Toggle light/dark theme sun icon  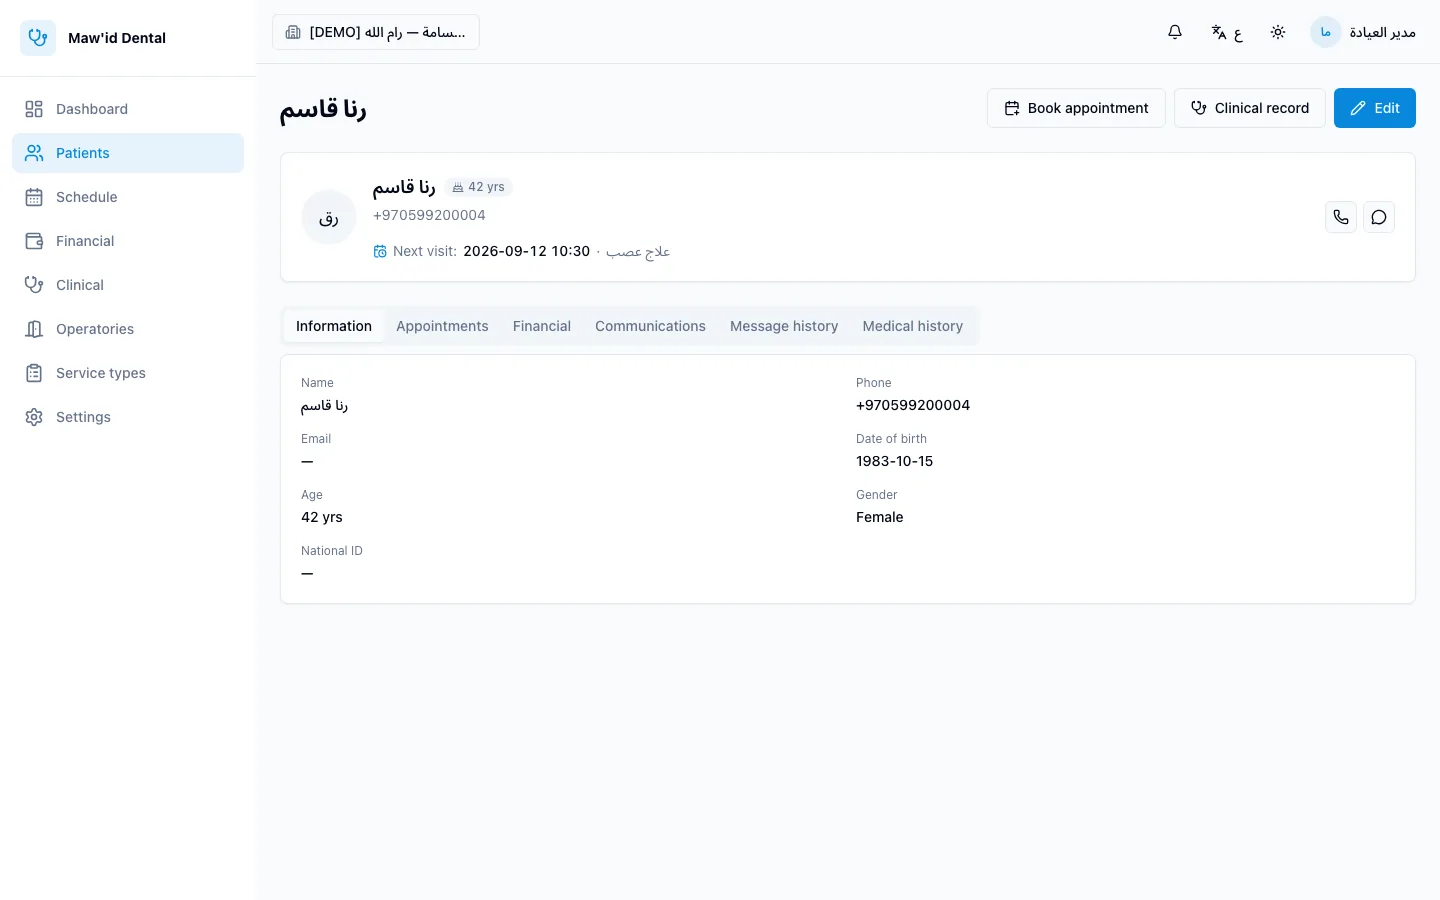[1278, 32]
